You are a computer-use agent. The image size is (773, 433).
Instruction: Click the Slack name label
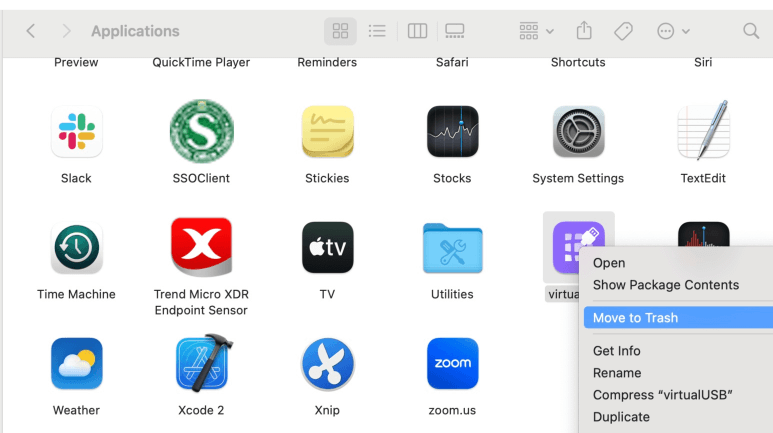click(76, 178)
